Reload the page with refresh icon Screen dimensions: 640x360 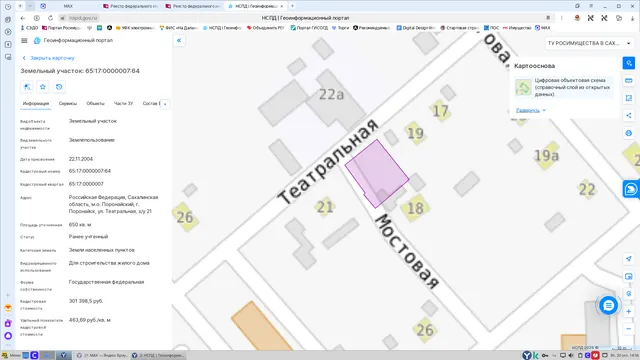(x=50, y=18)
